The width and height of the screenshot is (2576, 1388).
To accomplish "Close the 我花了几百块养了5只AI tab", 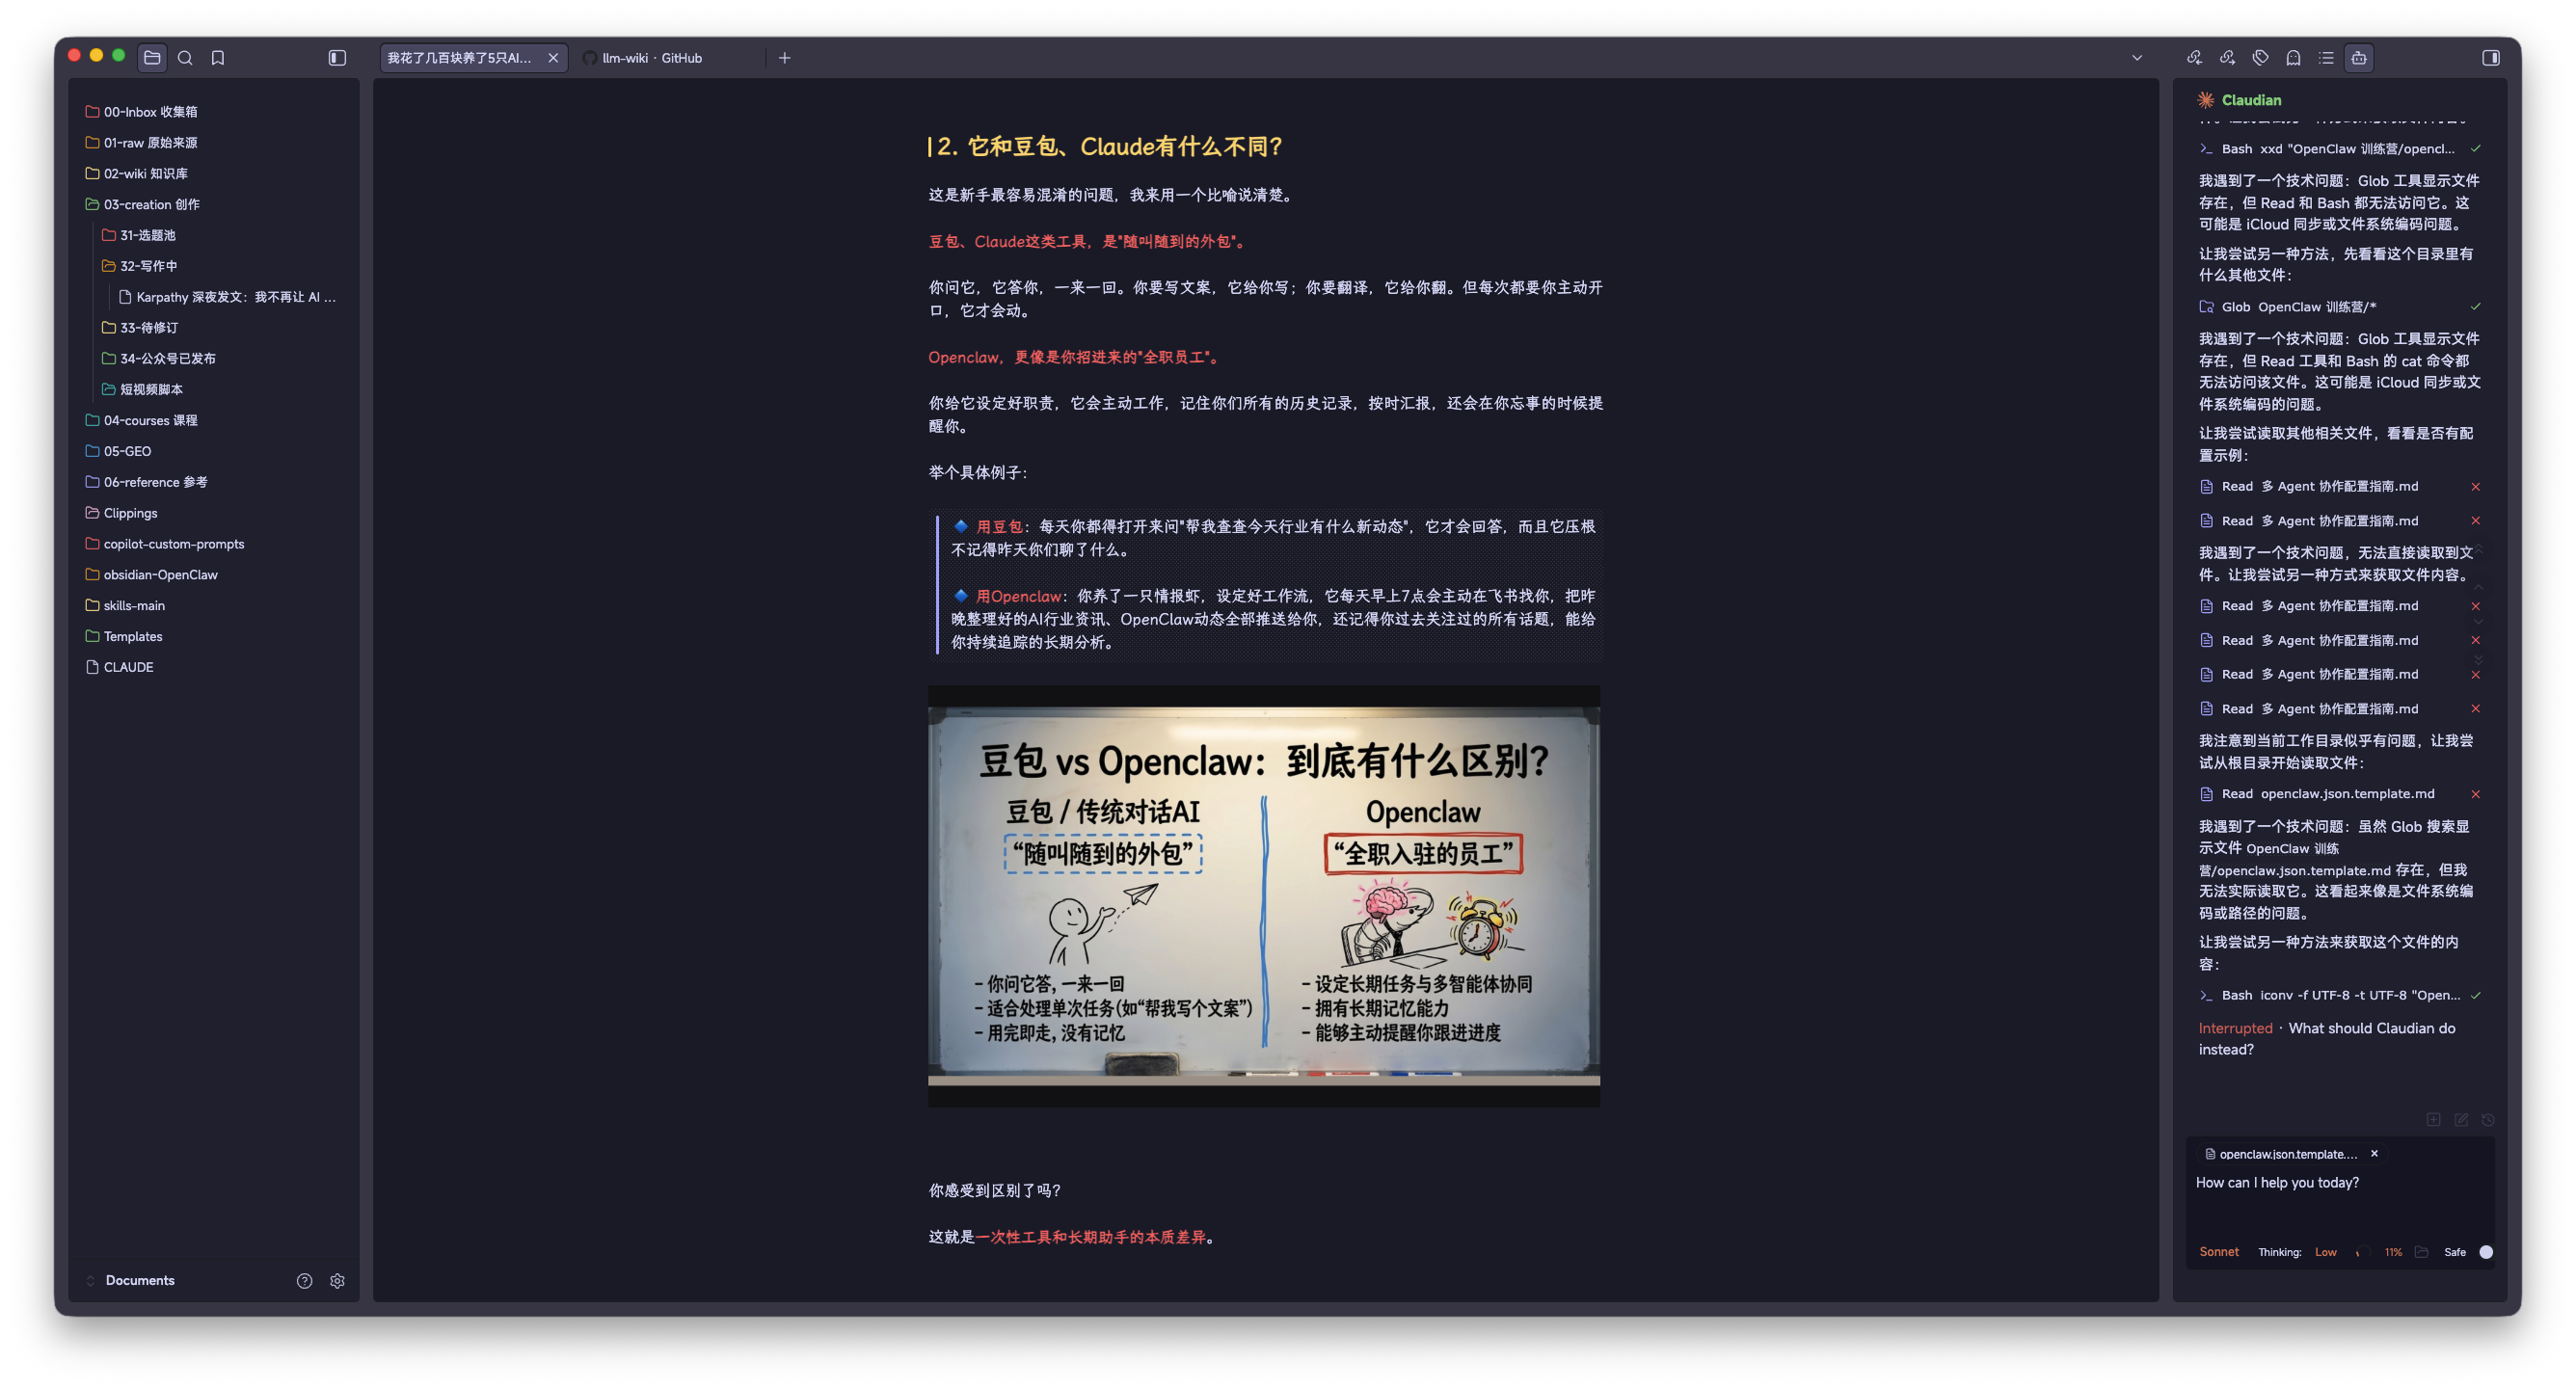I will [553, 58].
